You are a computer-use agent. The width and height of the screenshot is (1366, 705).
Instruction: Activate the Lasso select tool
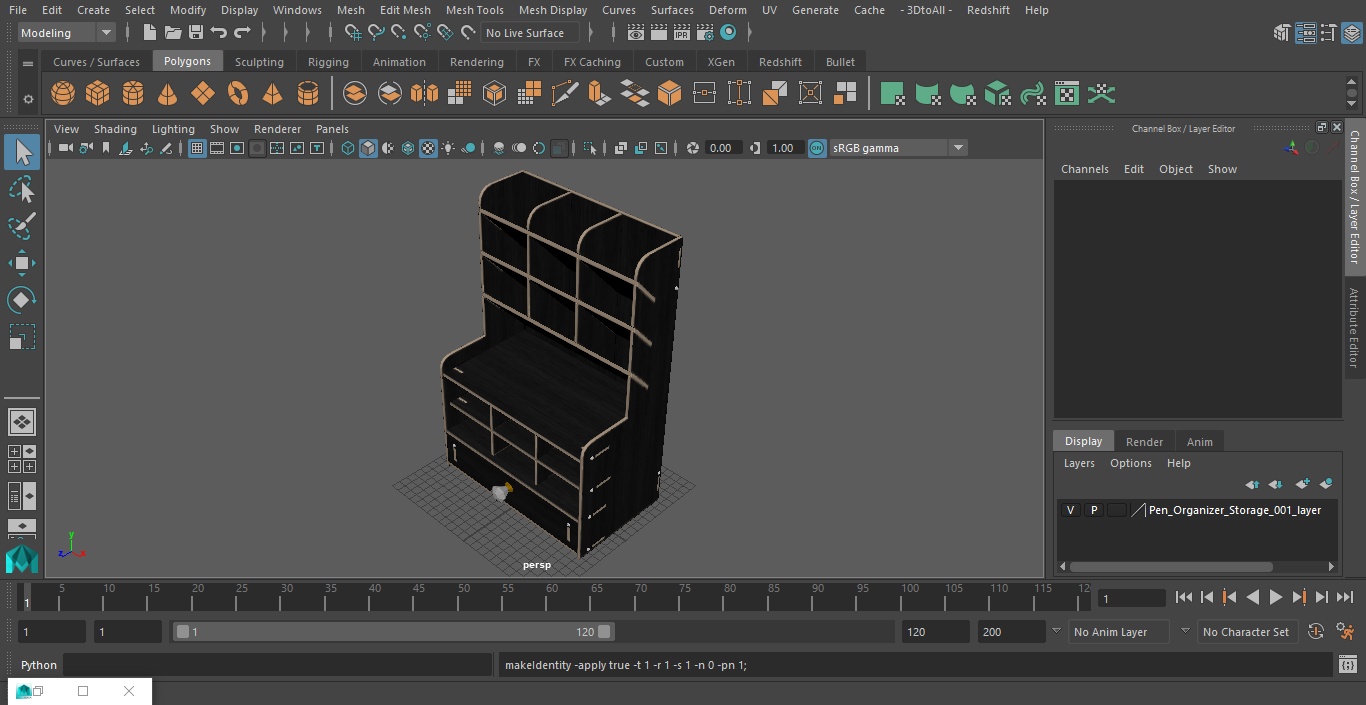pyautogui.click(x=22, y=189)
